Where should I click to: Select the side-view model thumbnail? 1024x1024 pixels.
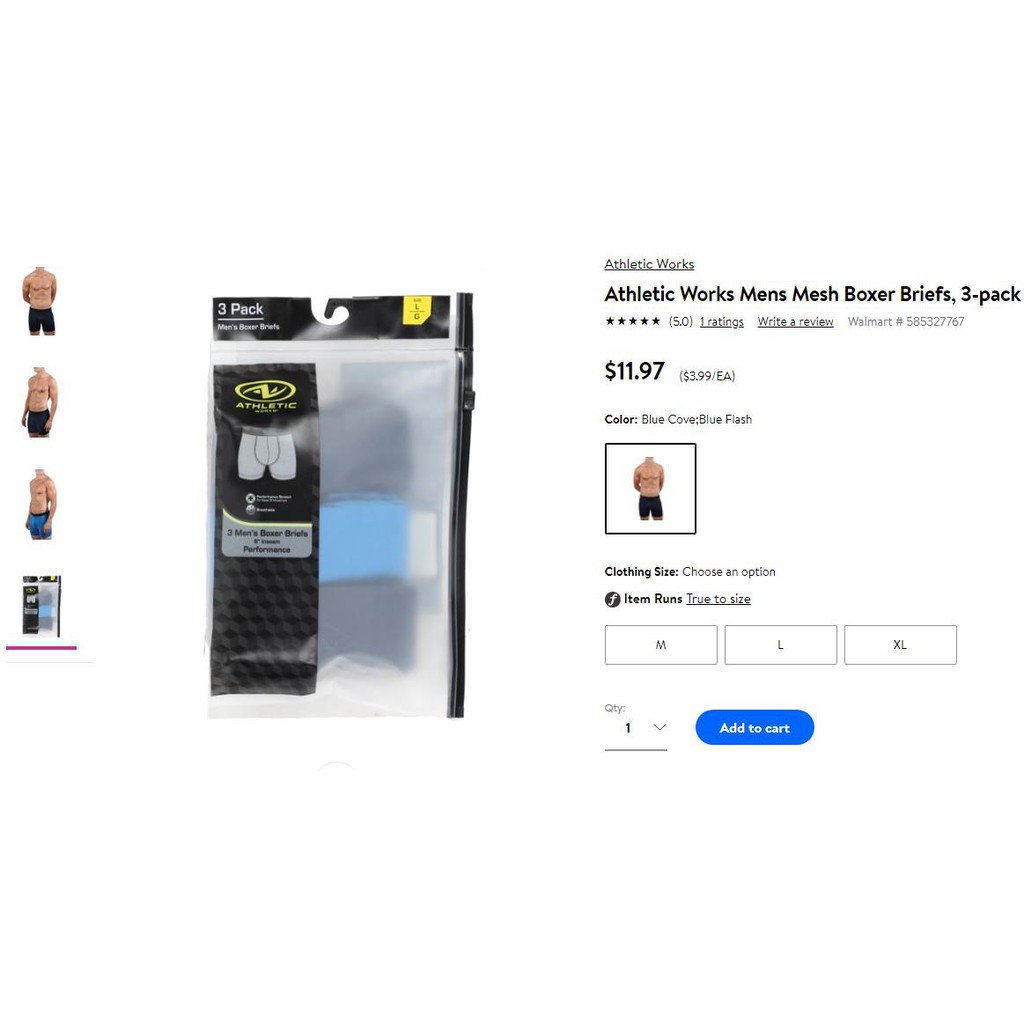(x=40, y=402)
